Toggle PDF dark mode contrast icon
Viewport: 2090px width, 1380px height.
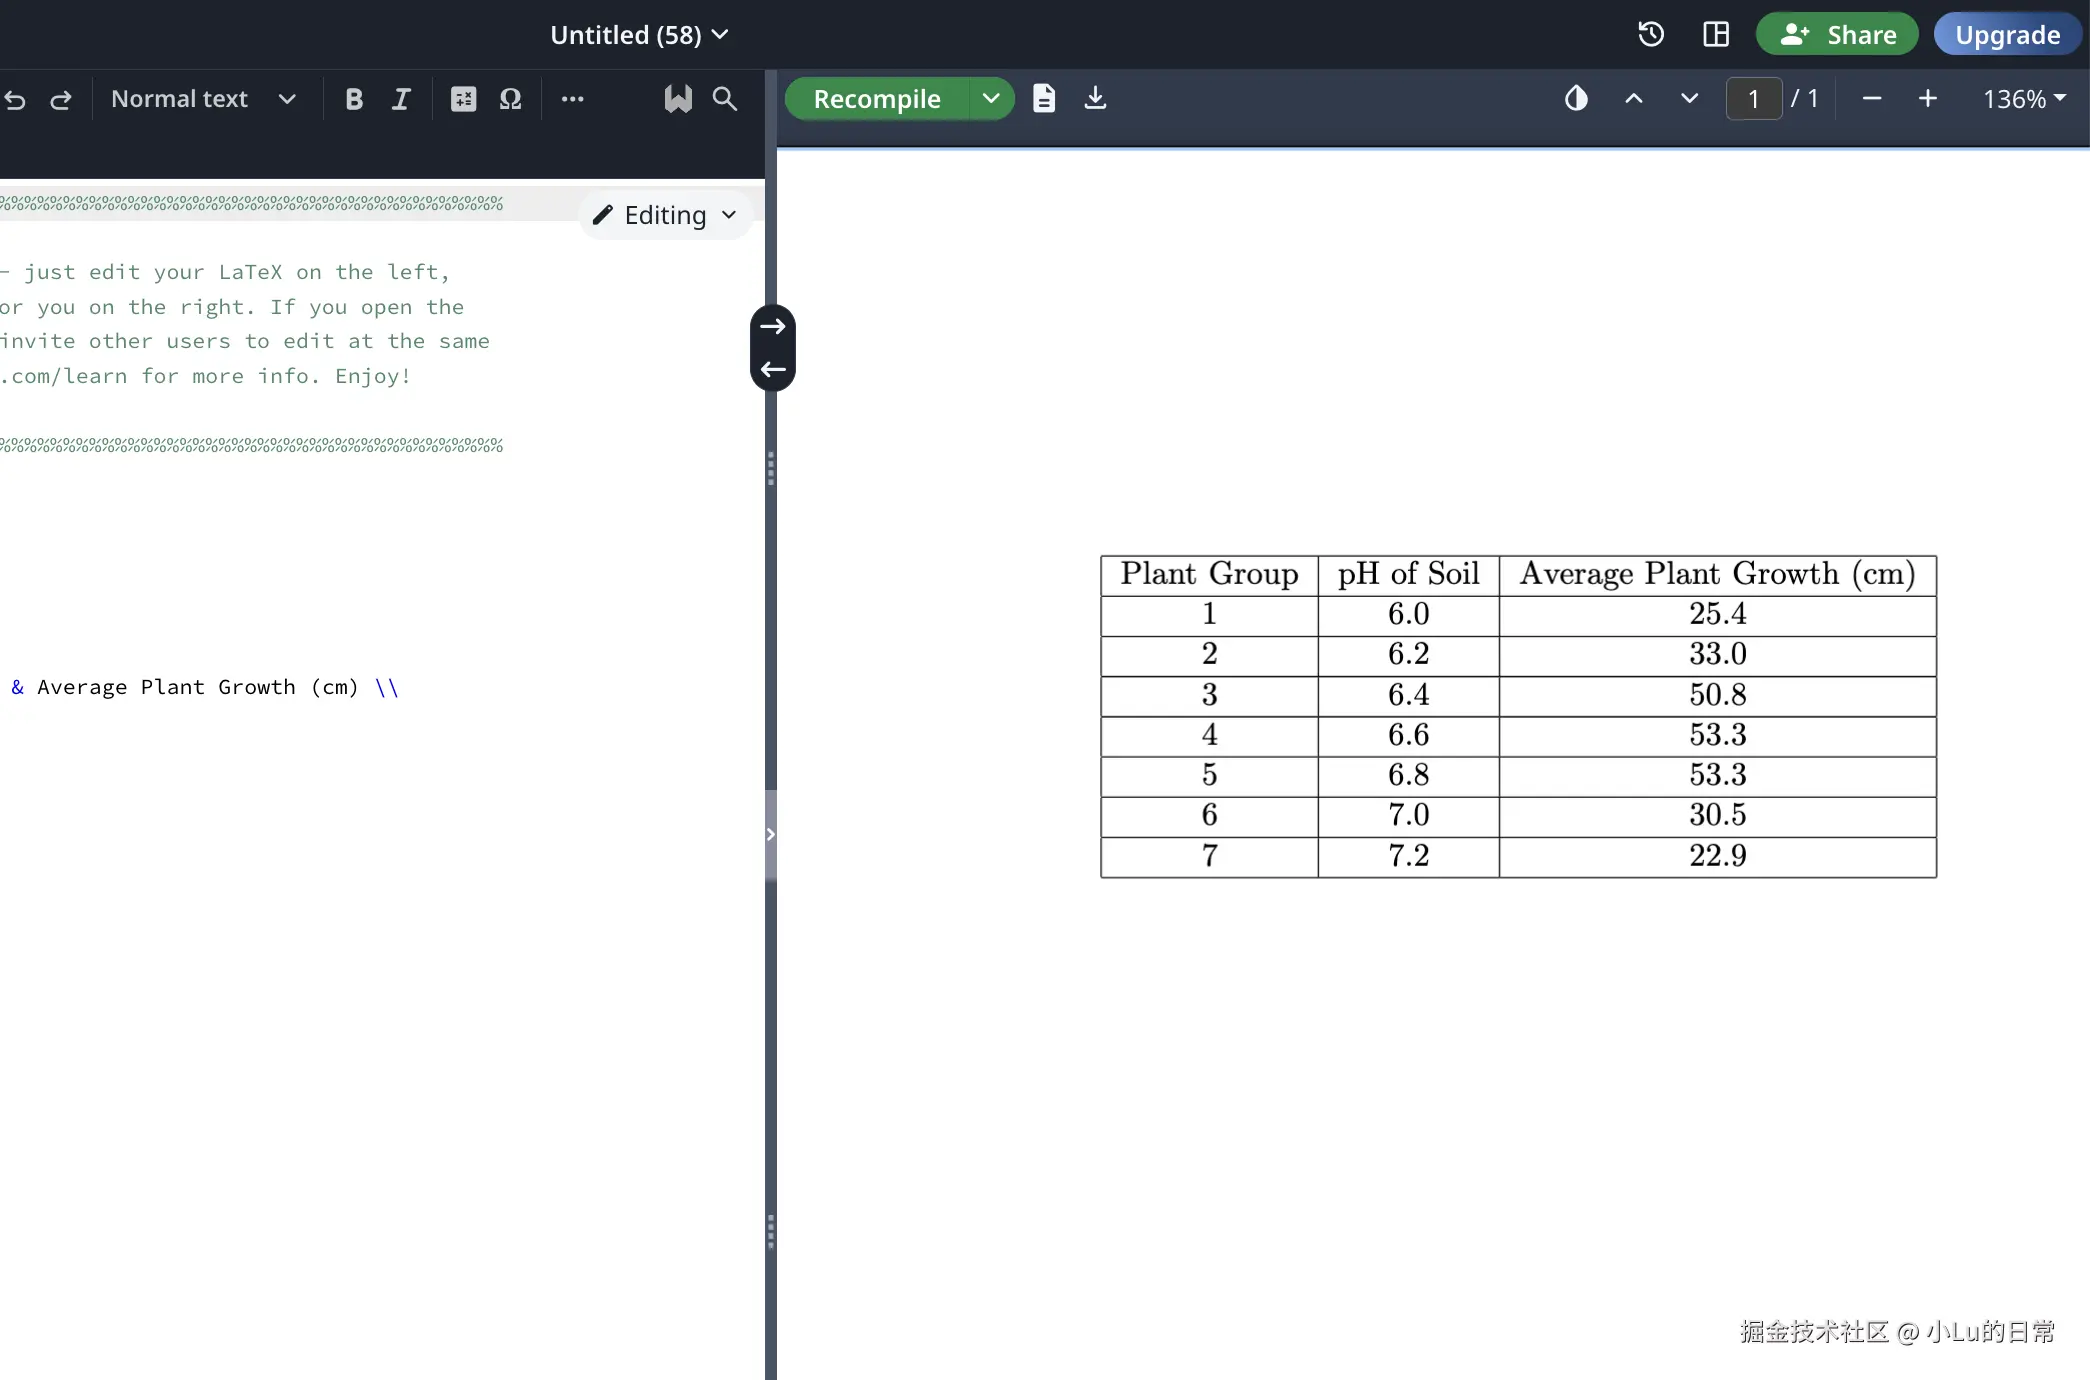(1576, 99)
